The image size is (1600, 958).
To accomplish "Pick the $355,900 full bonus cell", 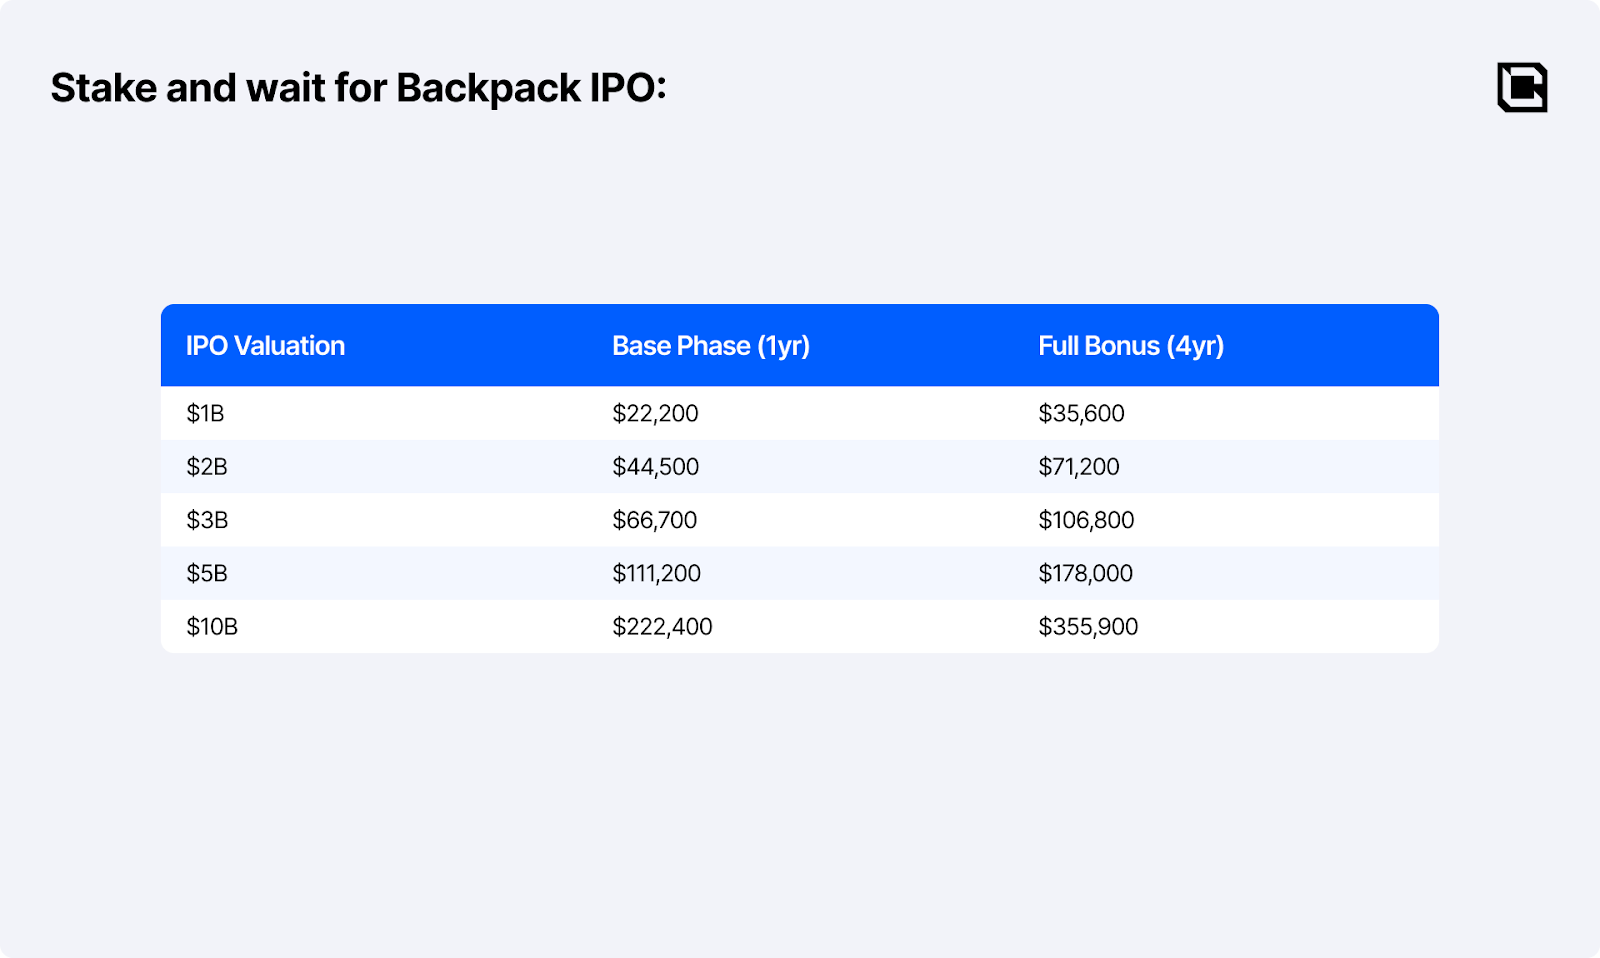I will [1088, 627].
